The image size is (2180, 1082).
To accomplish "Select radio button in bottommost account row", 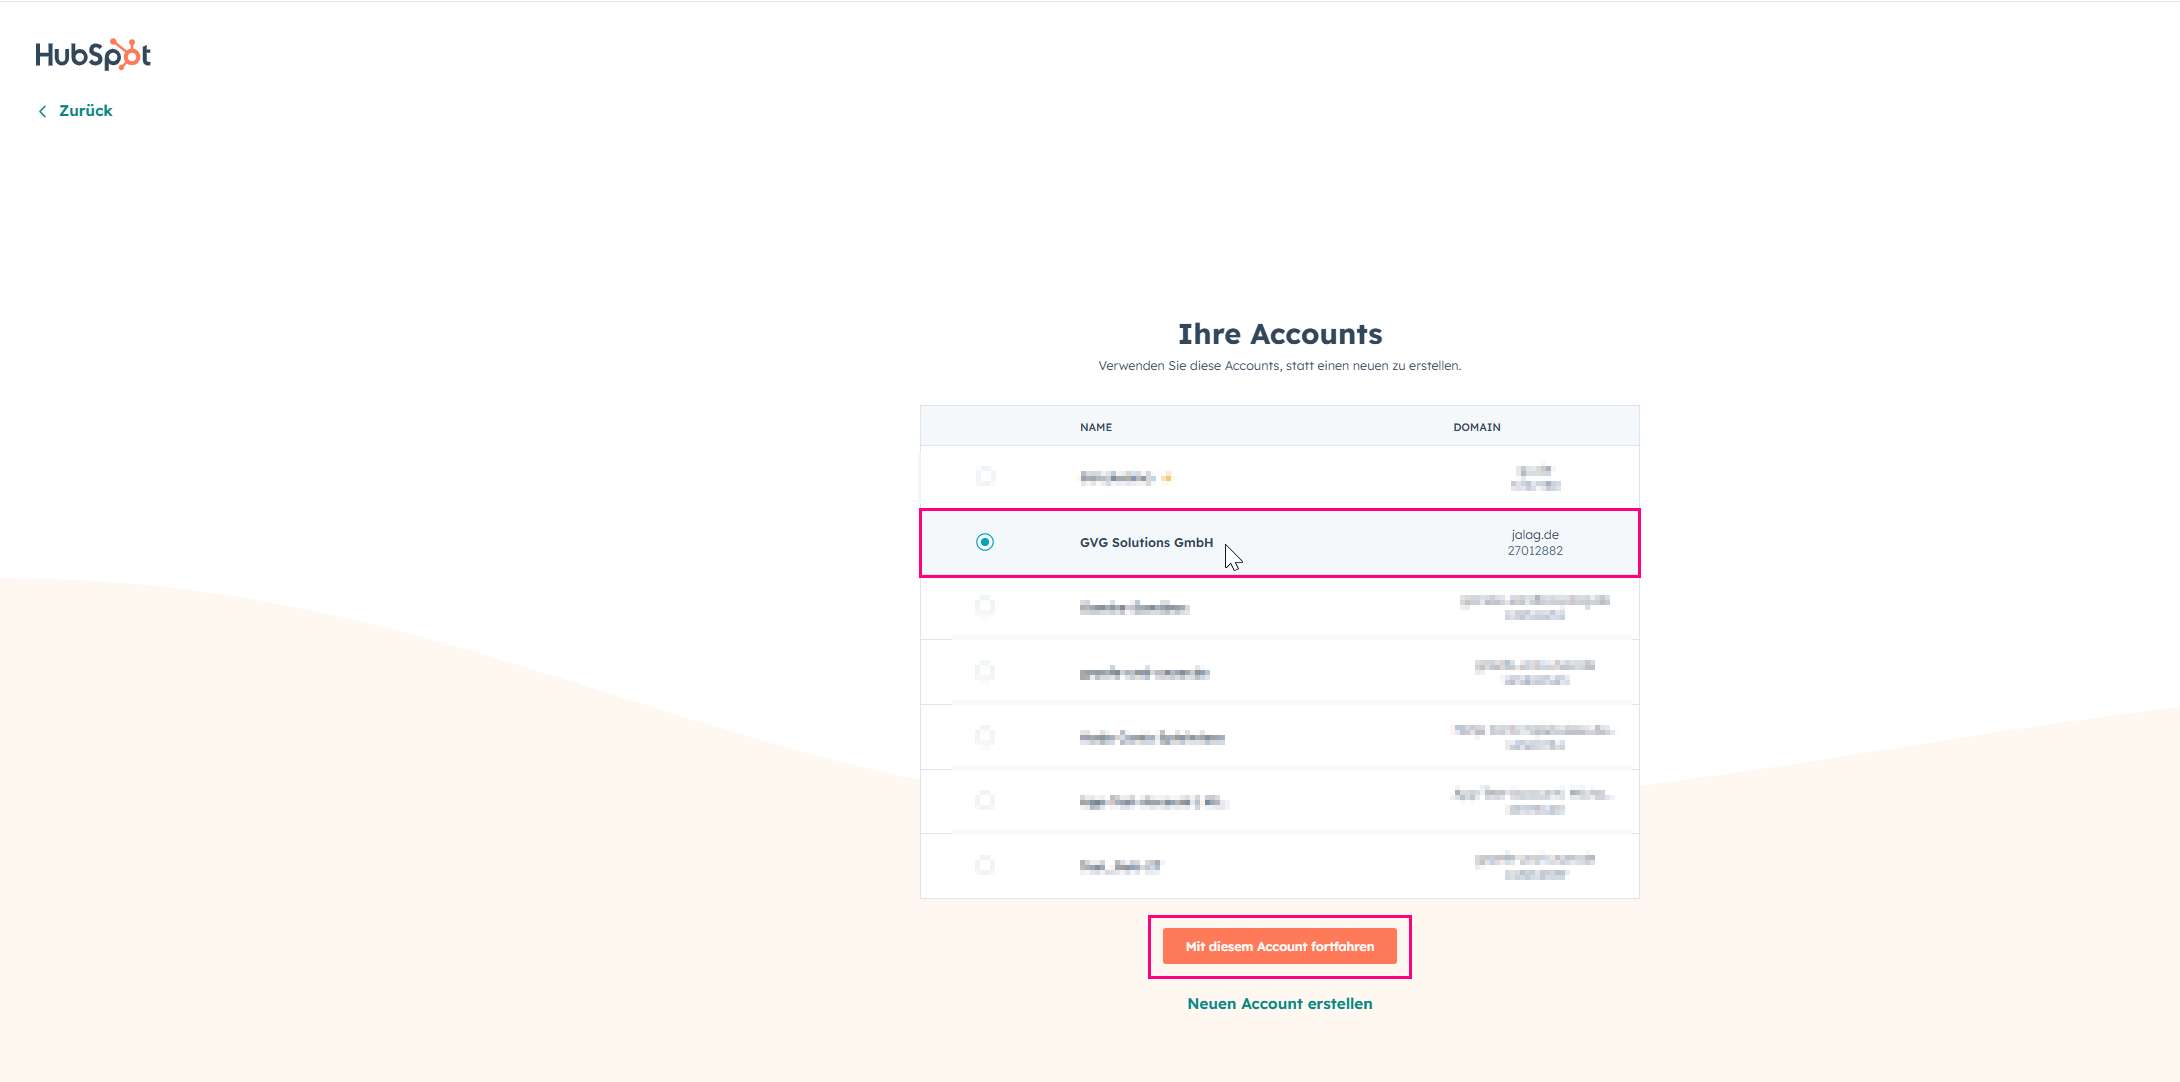I will (x=985, y=866).
